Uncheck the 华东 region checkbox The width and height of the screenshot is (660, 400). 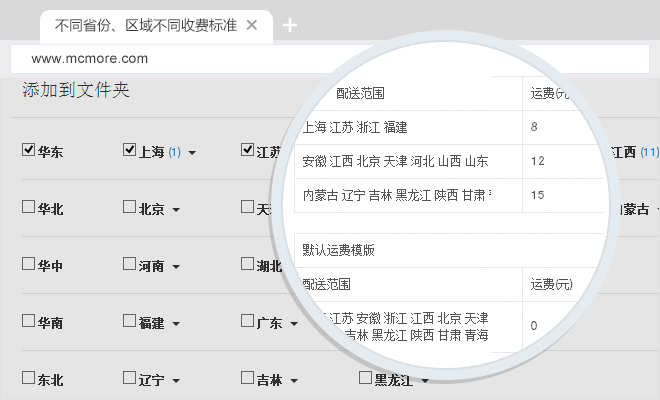29,151
